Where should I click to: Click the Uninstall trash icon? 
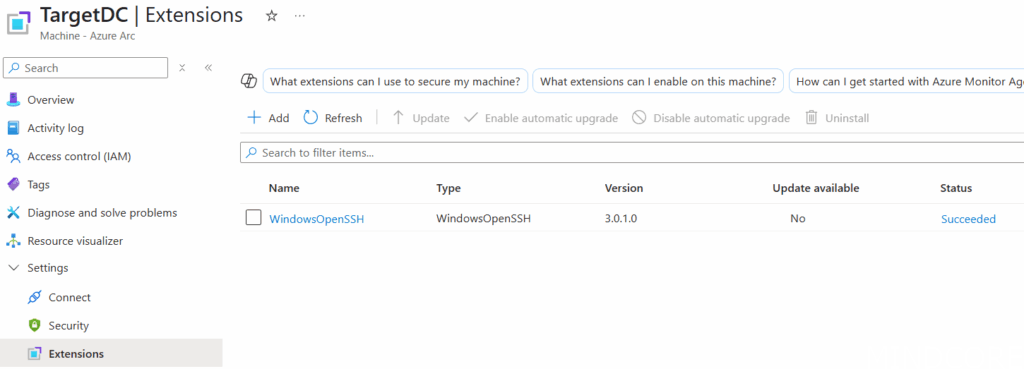click(x=811, y=118)
